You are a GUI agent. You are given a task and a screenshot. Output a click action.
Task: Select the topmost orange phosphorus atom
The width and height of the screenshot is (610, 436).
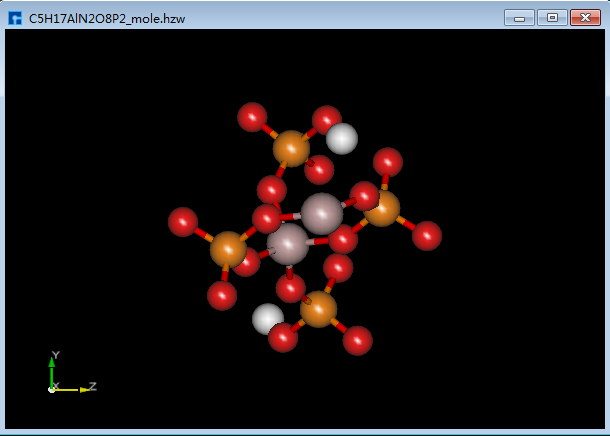pos(291,149)
